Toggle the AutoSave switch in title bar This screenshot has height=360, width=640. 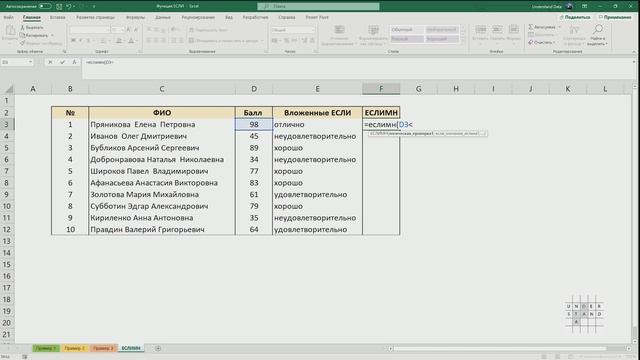[45, 6]
